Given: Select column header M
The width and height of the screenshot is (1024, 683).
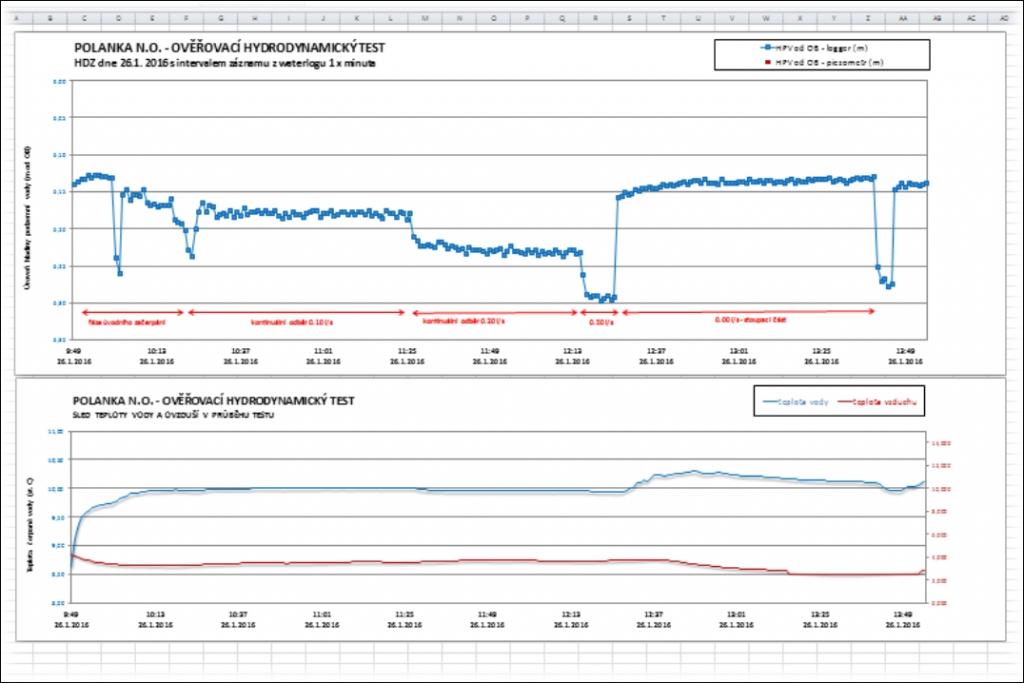Looking at the screenshot, I should [x=425, y=18].
